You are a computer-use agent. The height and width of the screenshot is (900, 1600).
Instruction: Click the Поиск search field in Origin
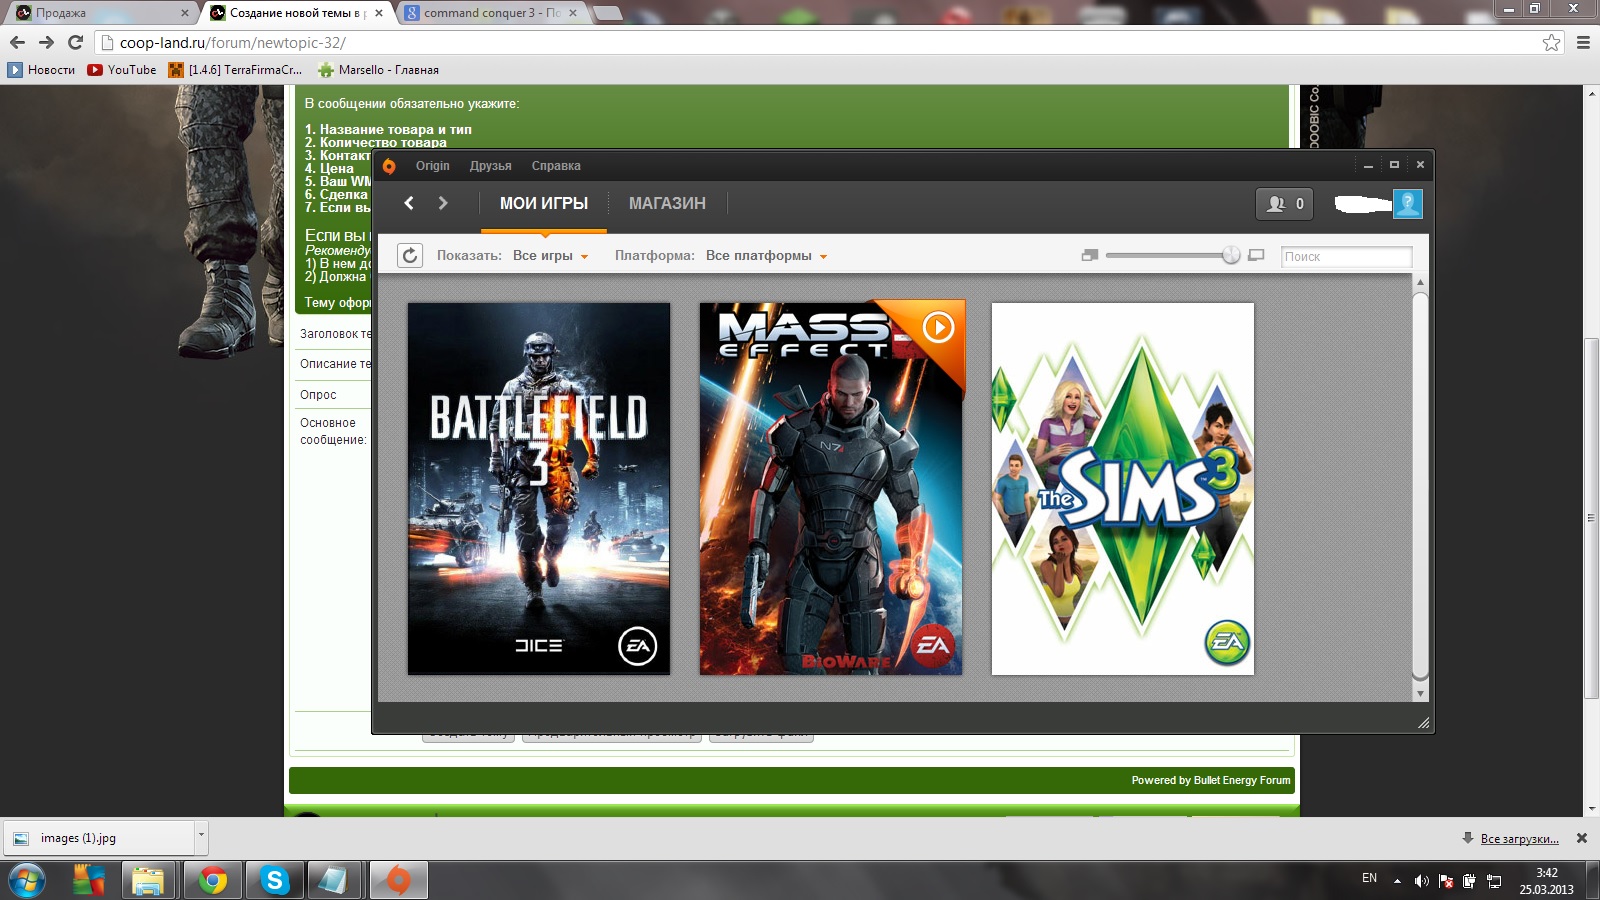point(1346,257)
